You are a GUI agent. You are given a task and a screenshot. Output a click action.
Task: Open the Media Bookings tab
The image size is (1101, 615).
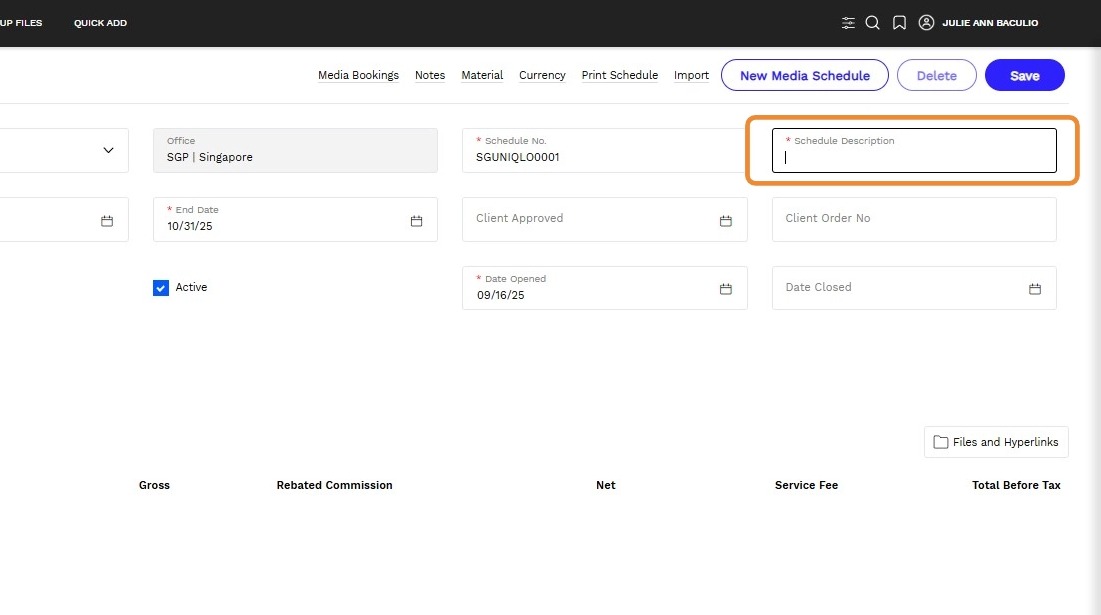(x=358, y=75)
